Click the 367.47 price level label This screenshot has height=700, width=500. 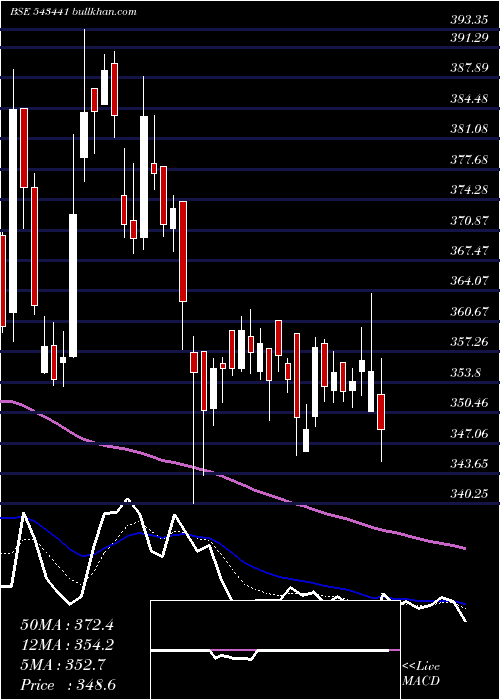point(469,250)
